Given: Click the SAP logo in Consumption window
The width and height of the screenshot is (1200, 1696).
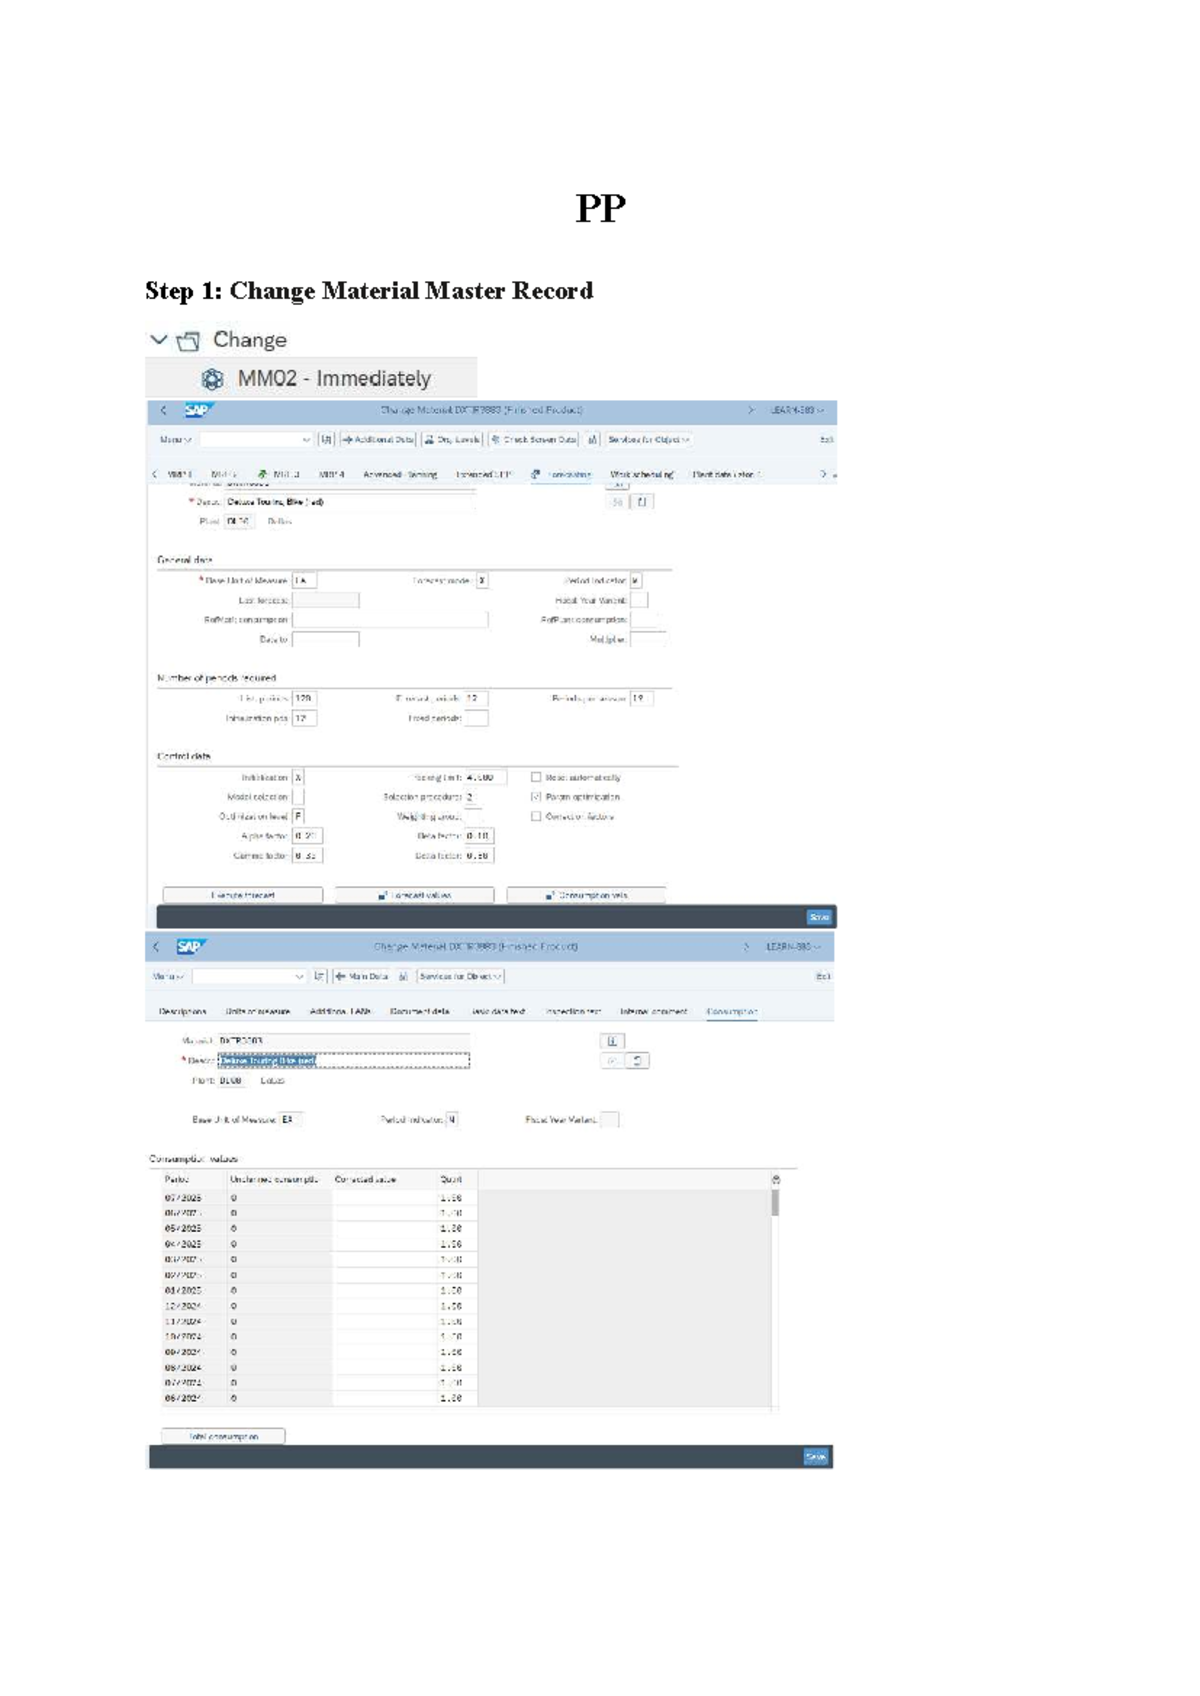Looking at the screenshot, I should pyautogui.click(x=190, y=947).
